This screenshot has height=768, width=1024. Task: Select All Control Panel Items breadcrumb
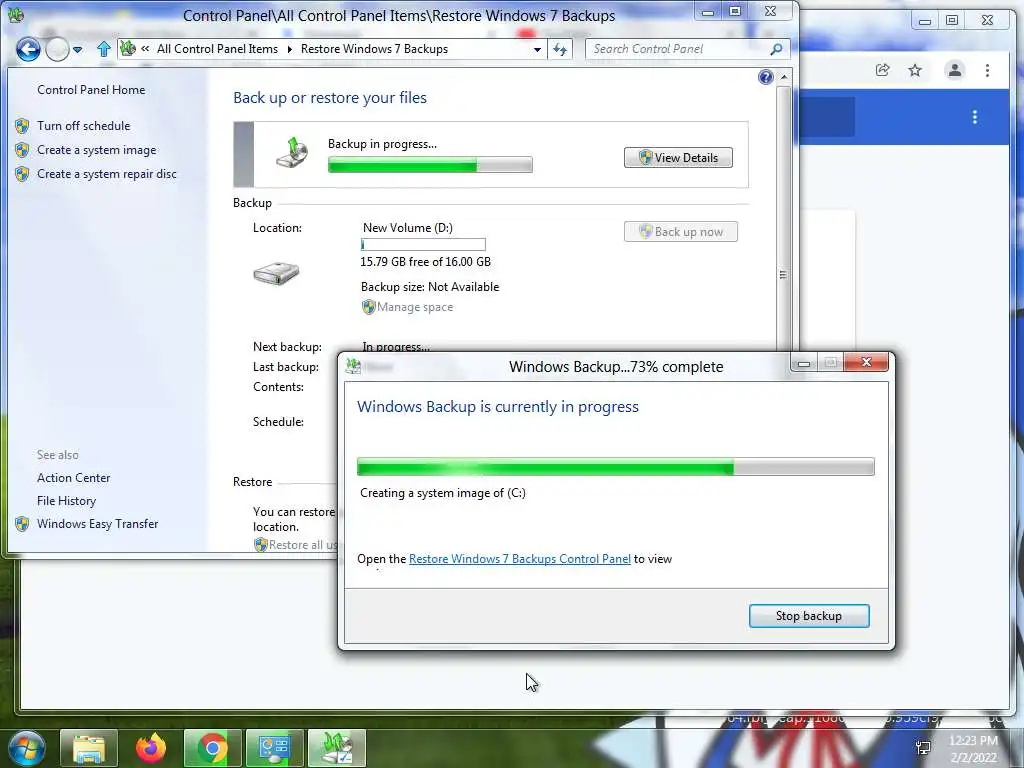217,49
